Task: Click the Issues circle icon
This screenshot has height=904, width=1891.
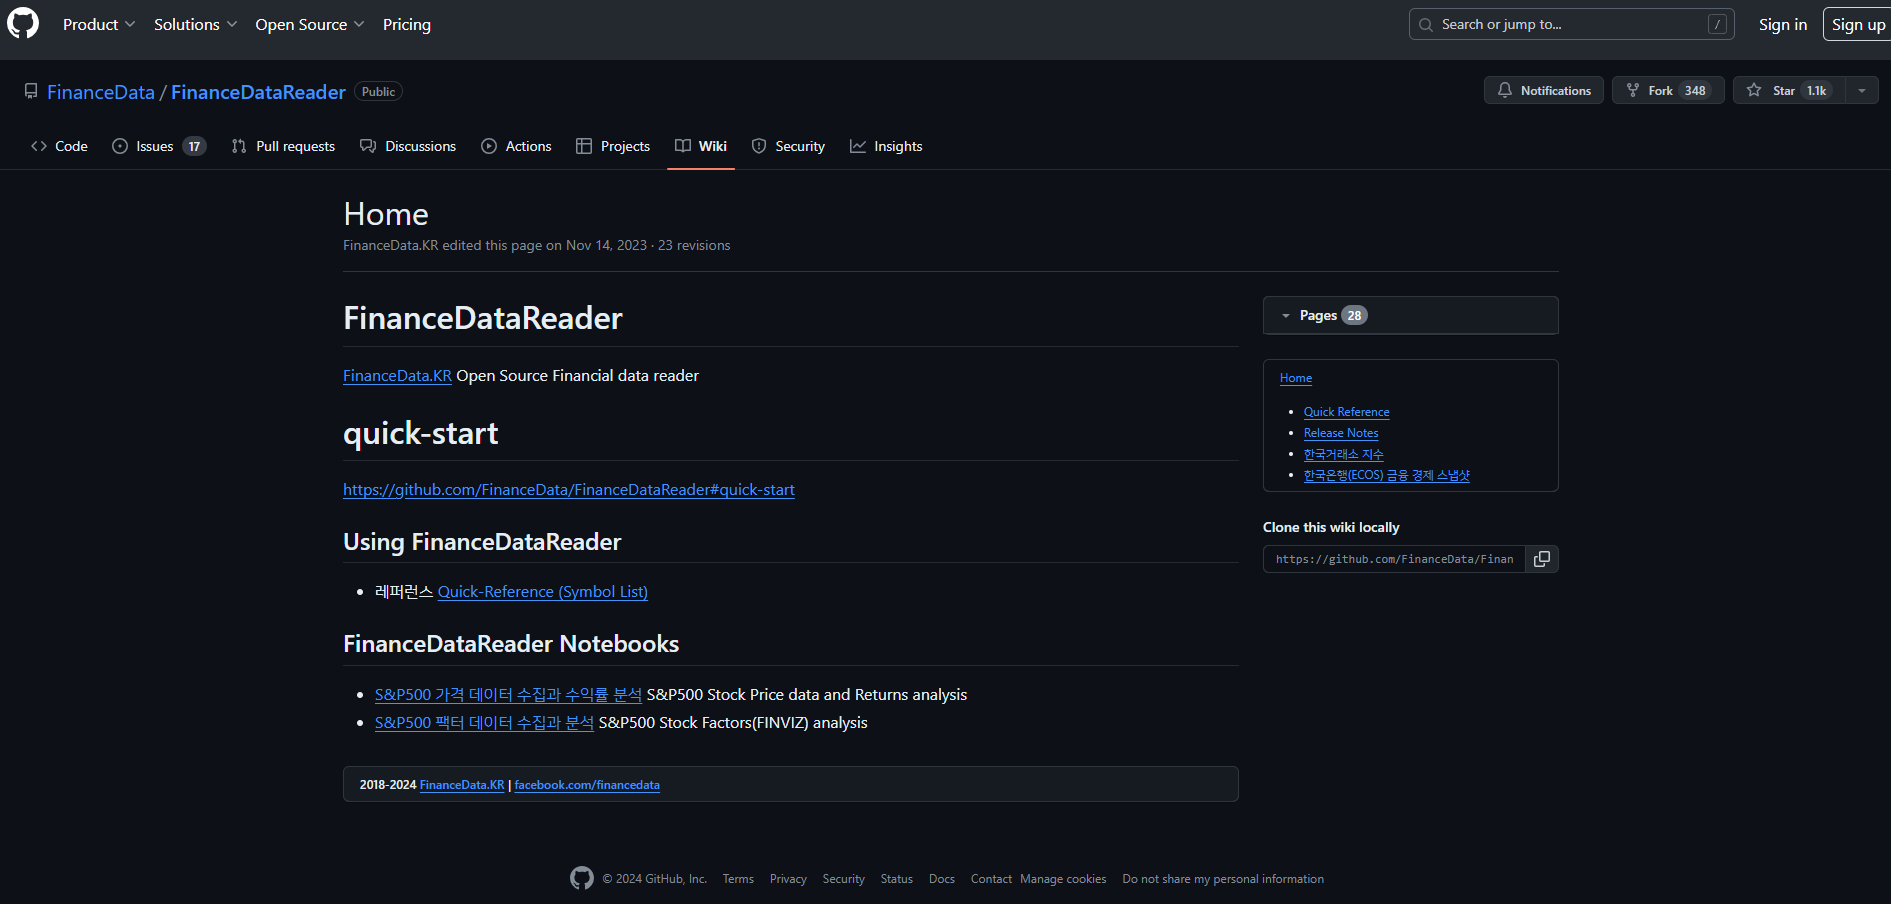Action: point(120,146)
